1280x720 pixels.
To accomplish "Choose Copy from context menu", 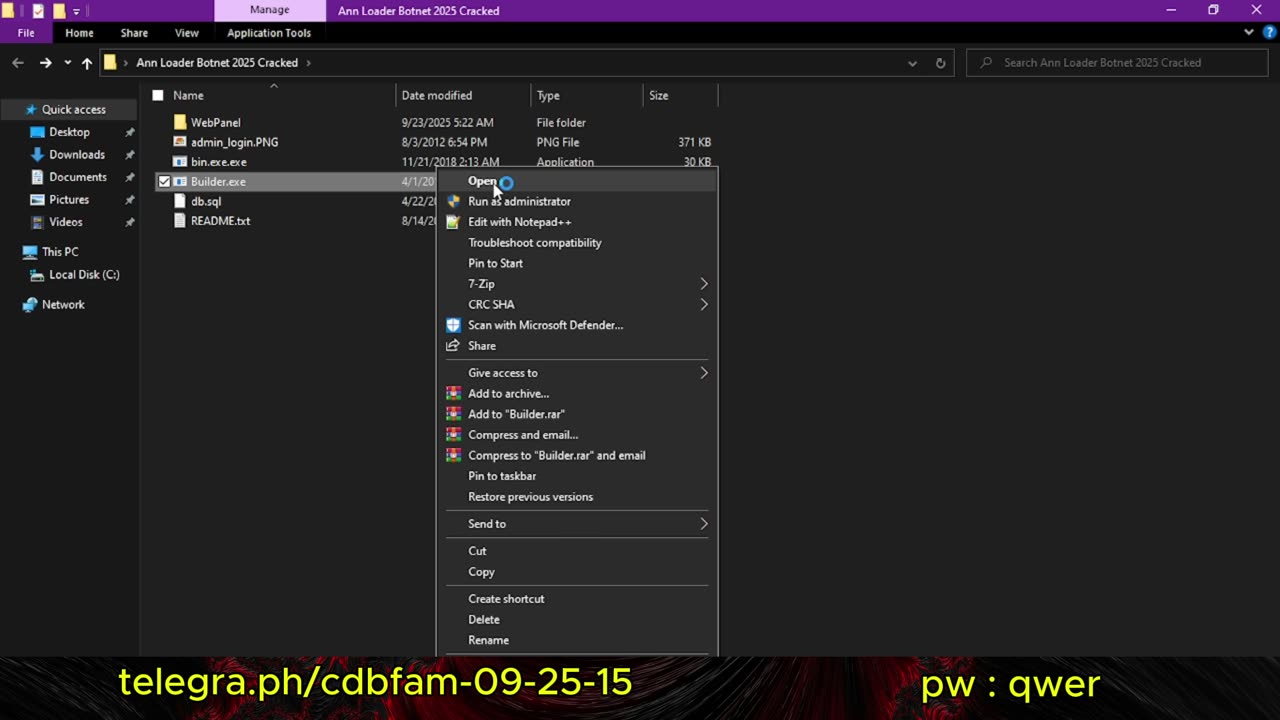I will click(577, 572).
